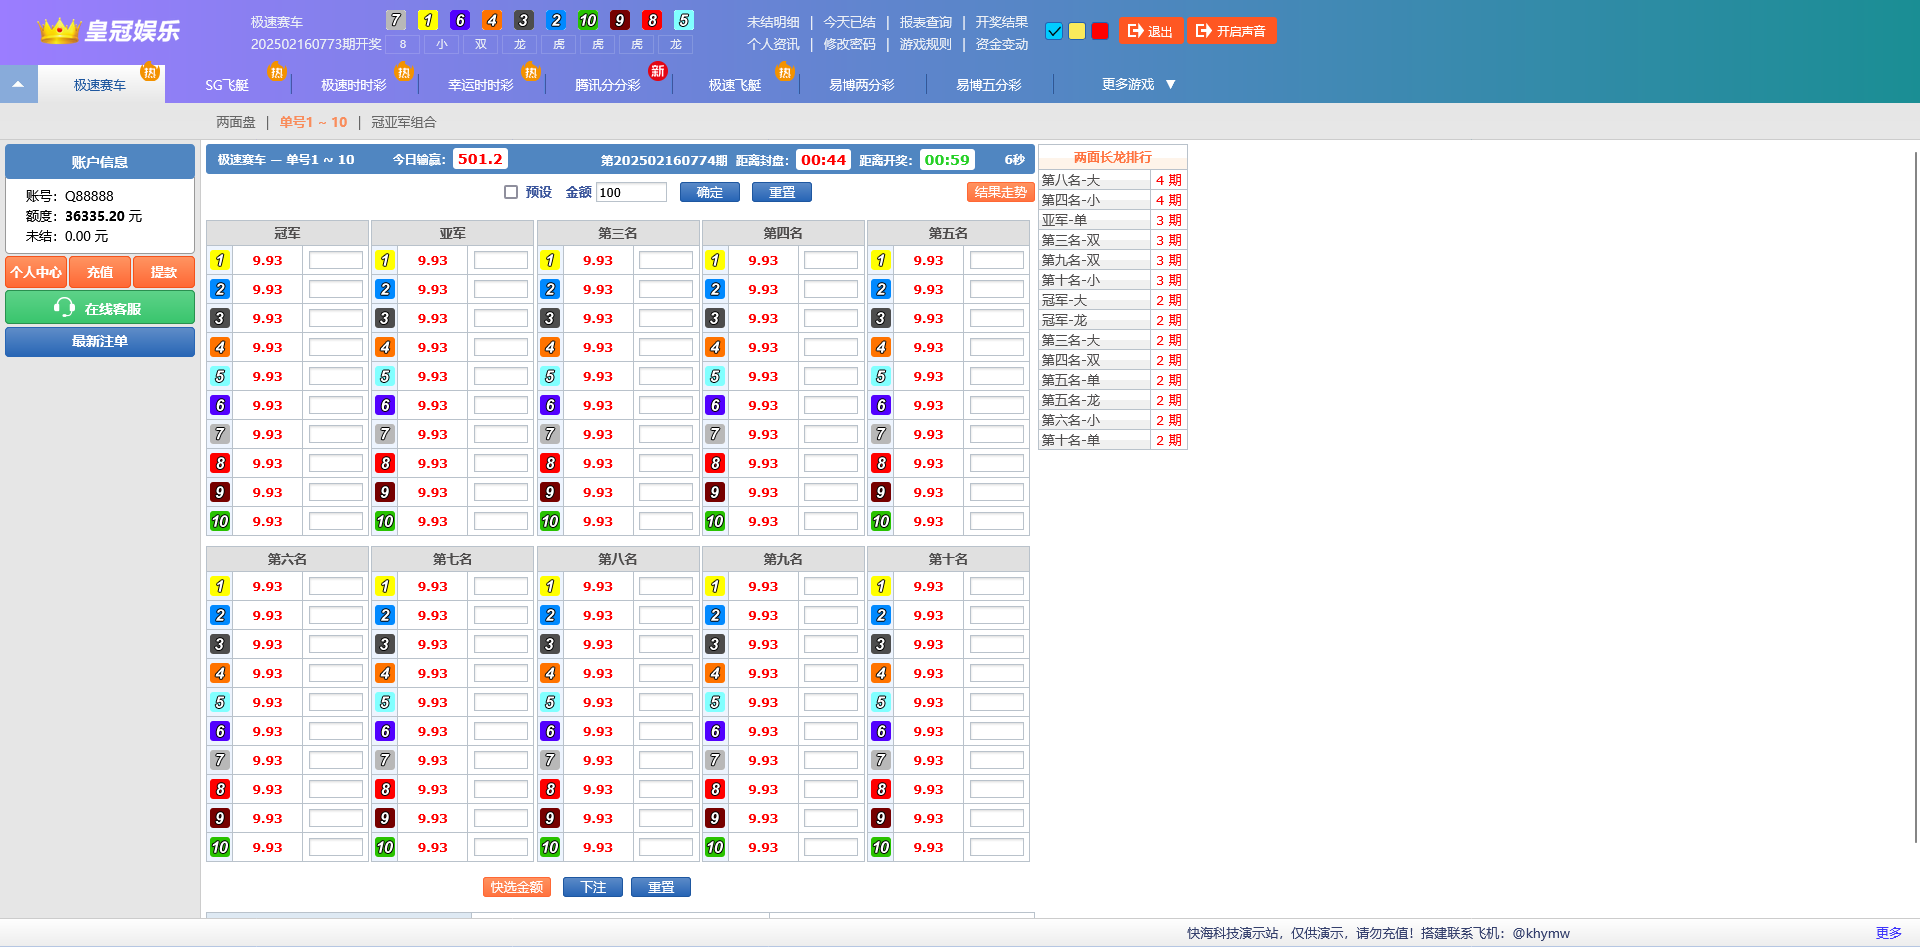The width and height of the screenshot is (1920, 947).
Task: Switch to the 两面盘 sub-tab
Action: coord(236,122)
